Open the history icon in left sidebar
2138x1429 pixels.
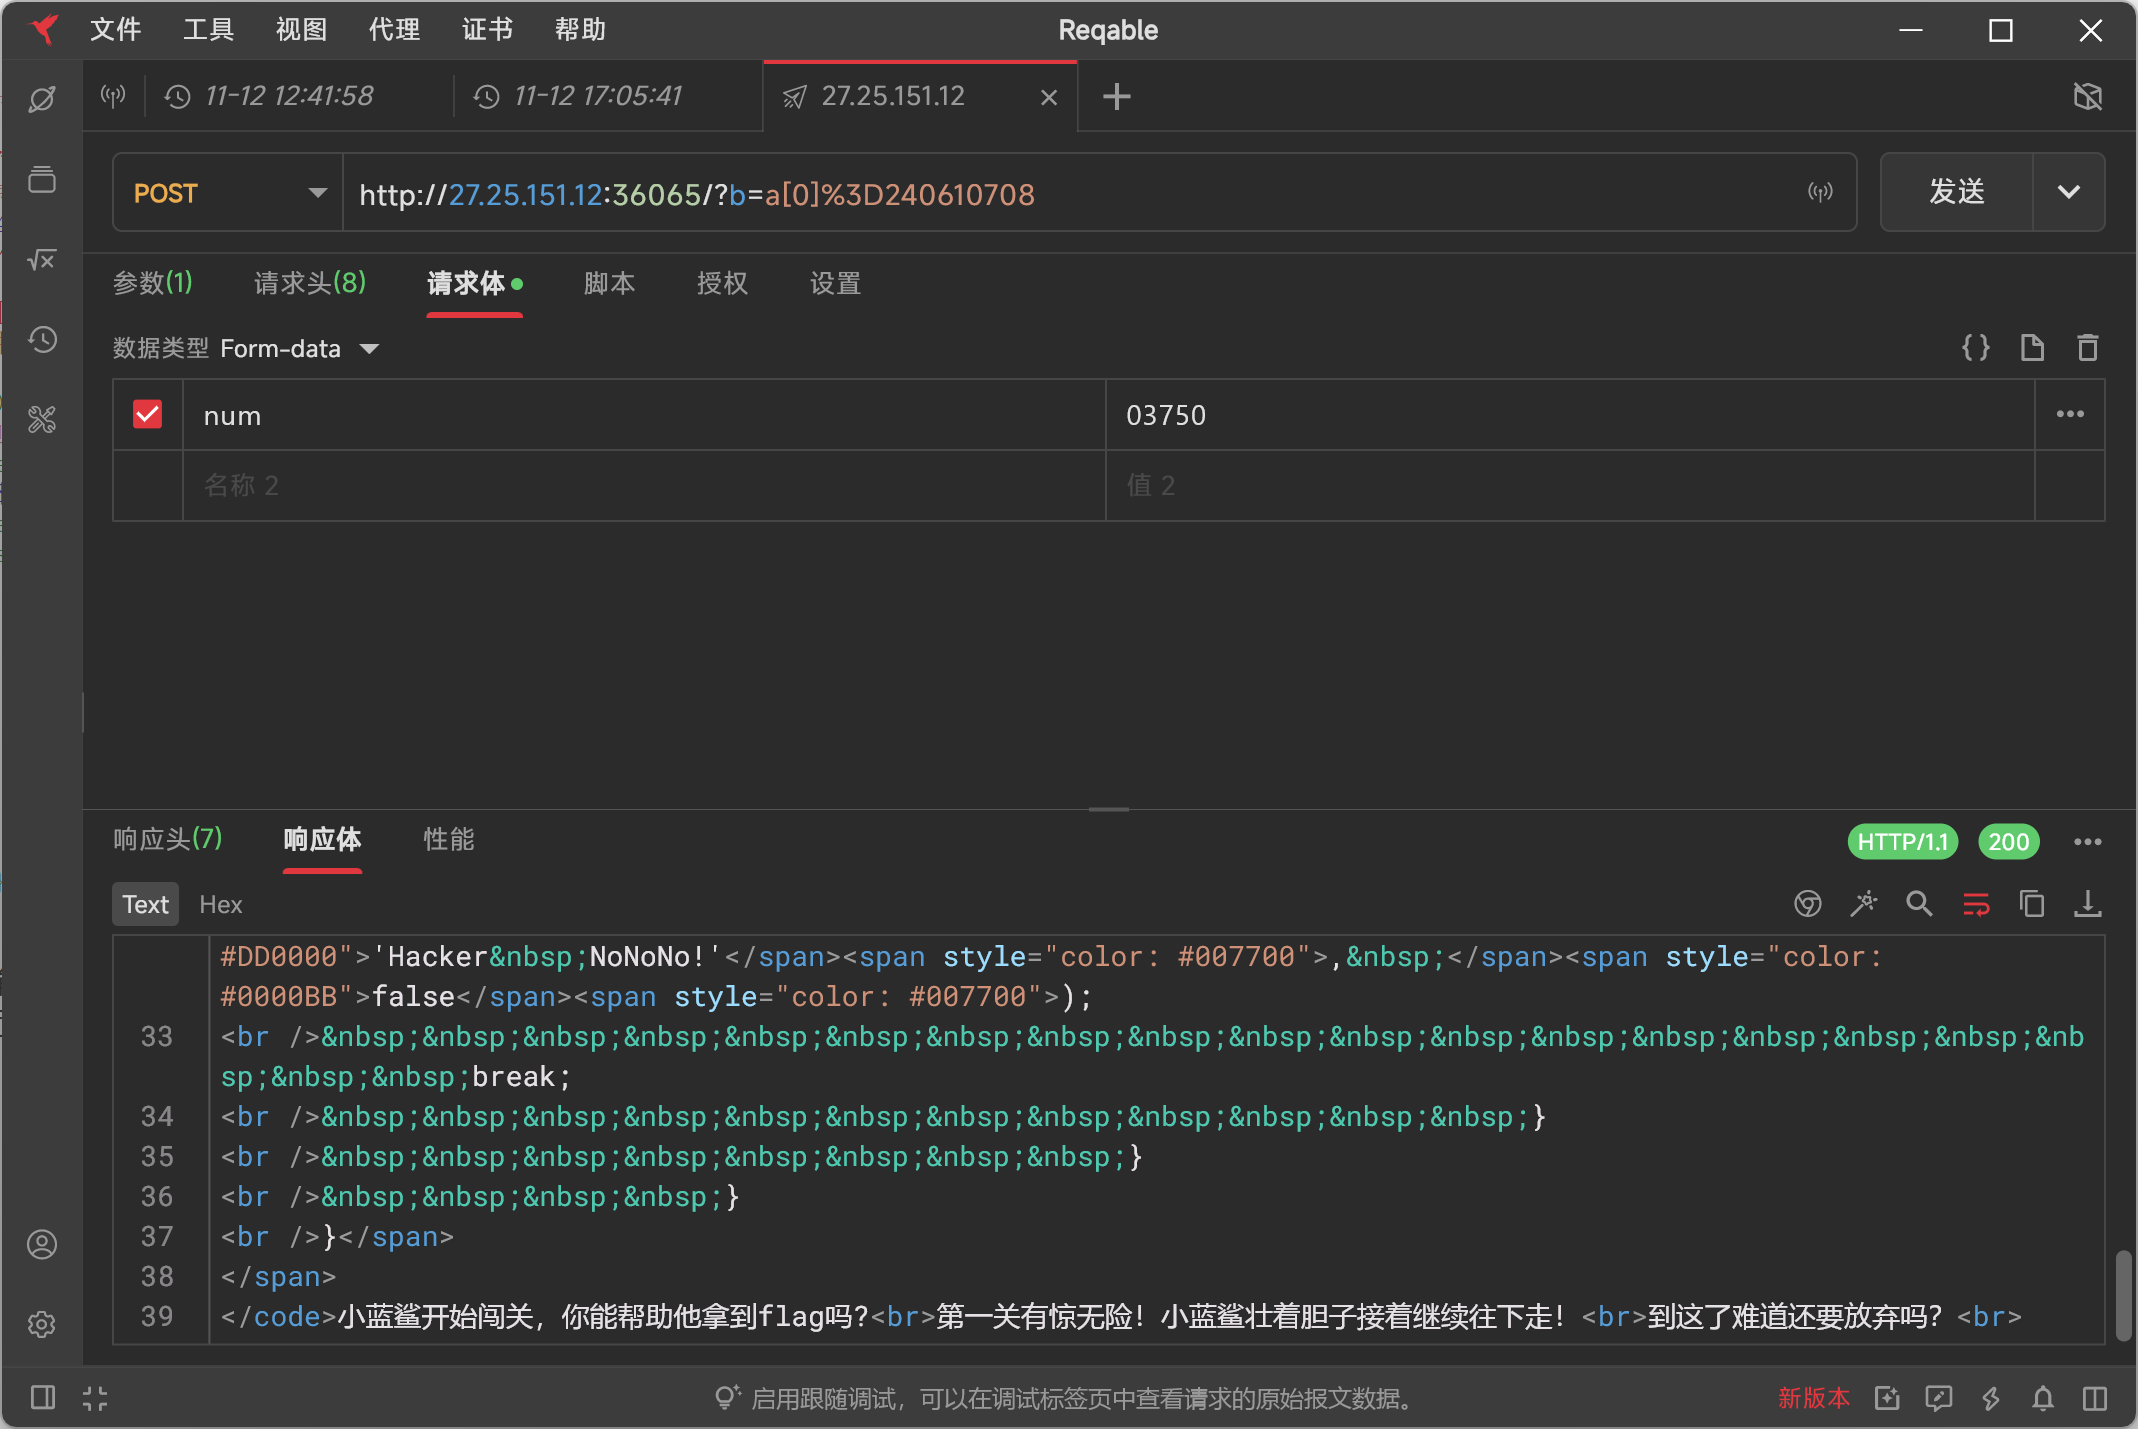(42, 340)
